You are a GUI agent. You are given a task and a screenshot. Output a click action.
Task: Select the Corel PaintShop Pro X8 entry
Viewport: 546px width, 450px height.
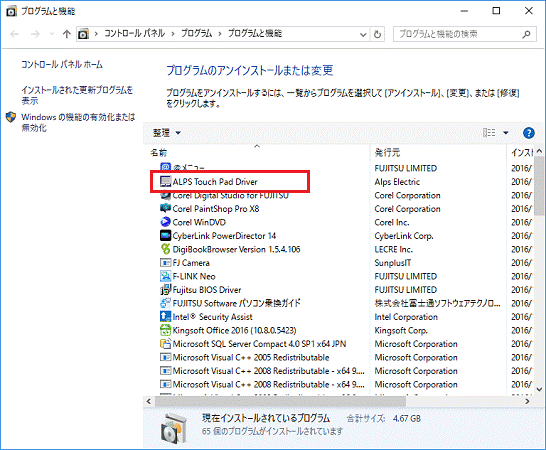216,209
